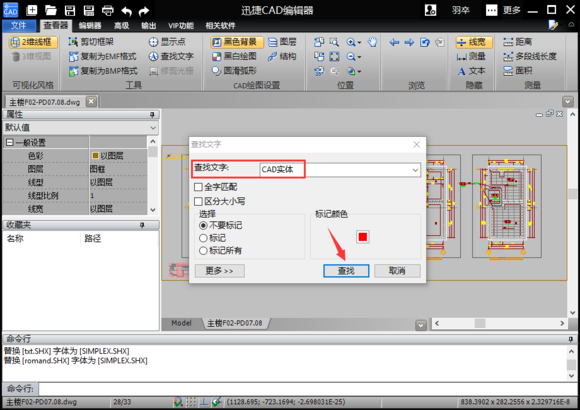Click 复制为BMP格式 tool

pyautogui.click(x=103, y=71)
